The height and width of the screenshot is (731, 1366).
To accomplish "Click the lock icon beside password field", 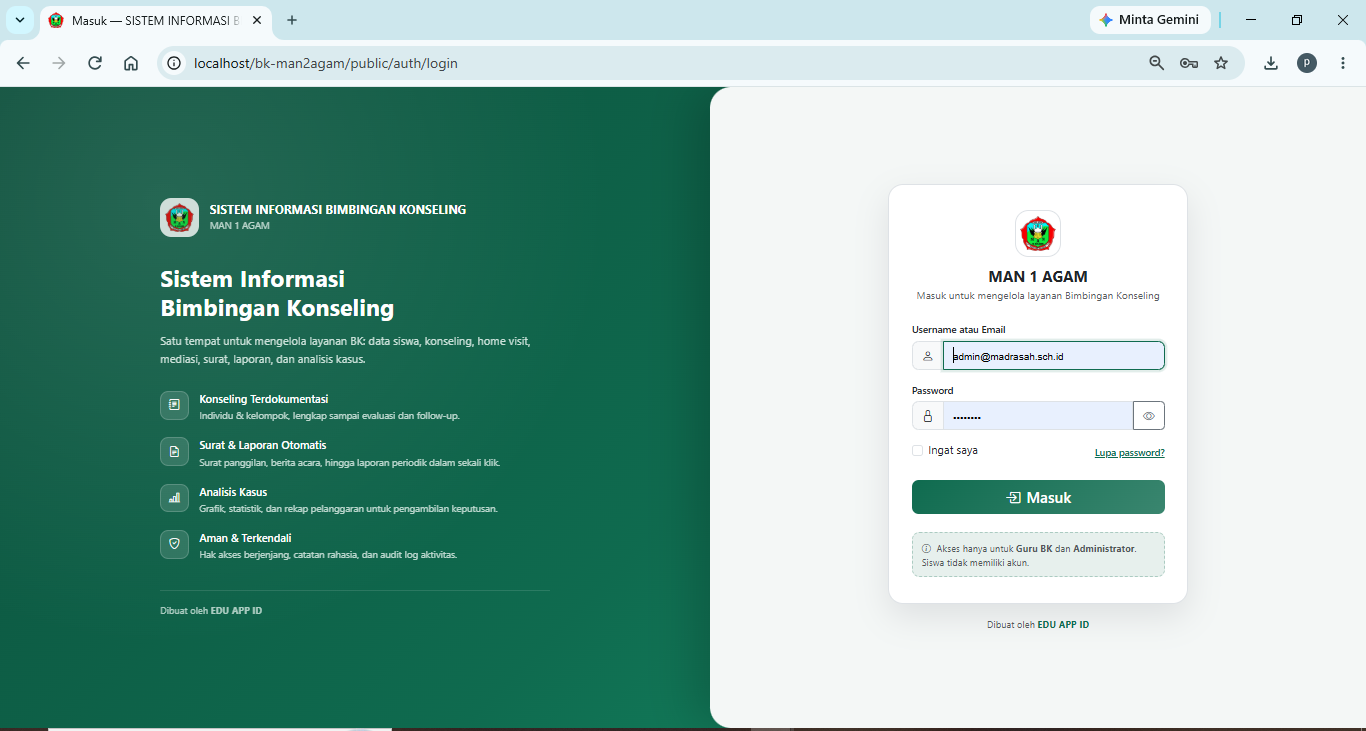I will (927, 416).
